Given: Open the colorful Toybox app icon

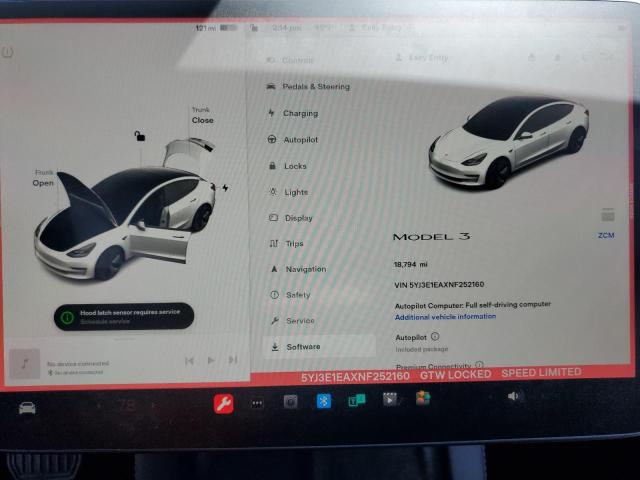Looking at the screenshot, I should point(423,398).
